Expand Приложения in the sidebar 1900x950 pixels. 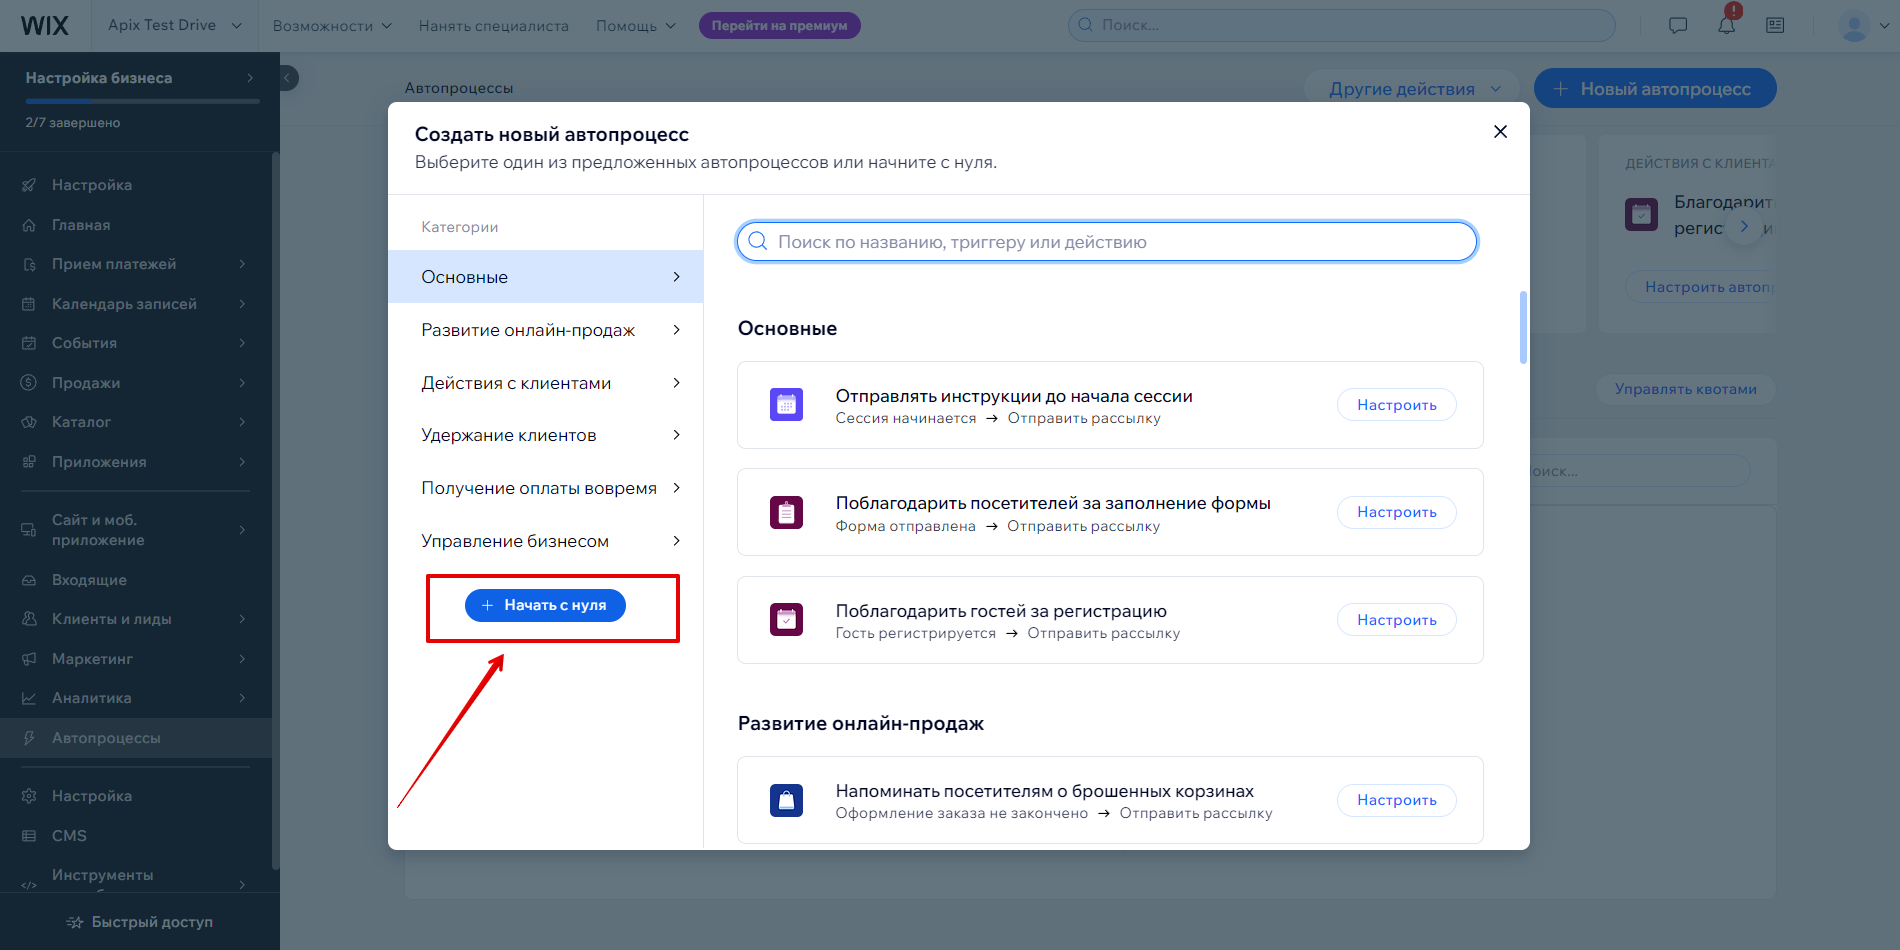tap(136, 462)
